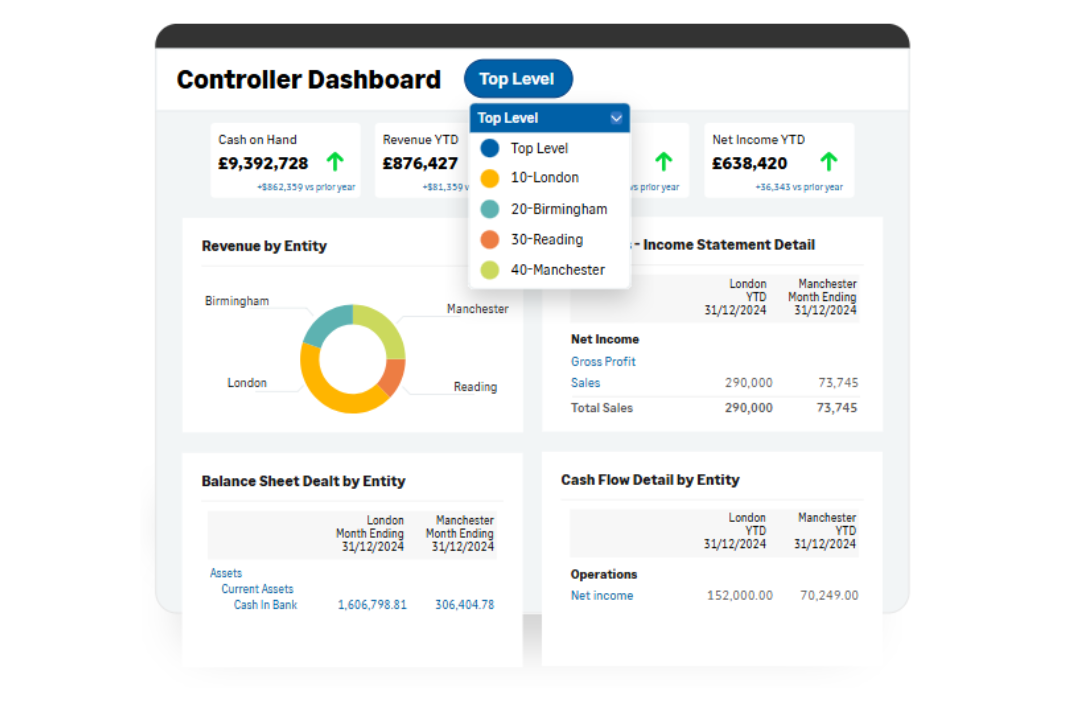This screenshot has width=1080, height=720.
Task: Click the chevron on the Top Level dropdown
Action: click(617, 117)
